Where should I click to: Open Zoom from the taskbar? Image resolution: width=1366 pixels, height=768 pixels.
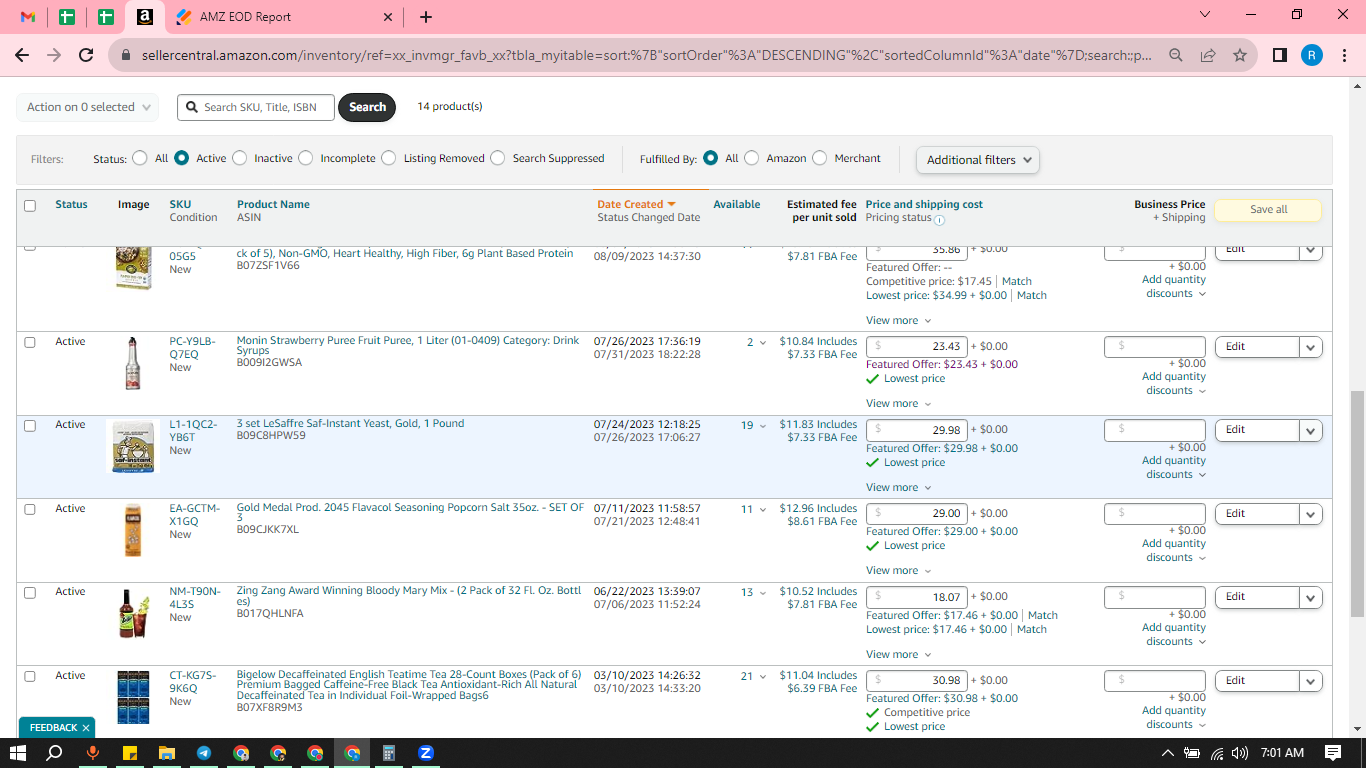(x=426, y=753)
